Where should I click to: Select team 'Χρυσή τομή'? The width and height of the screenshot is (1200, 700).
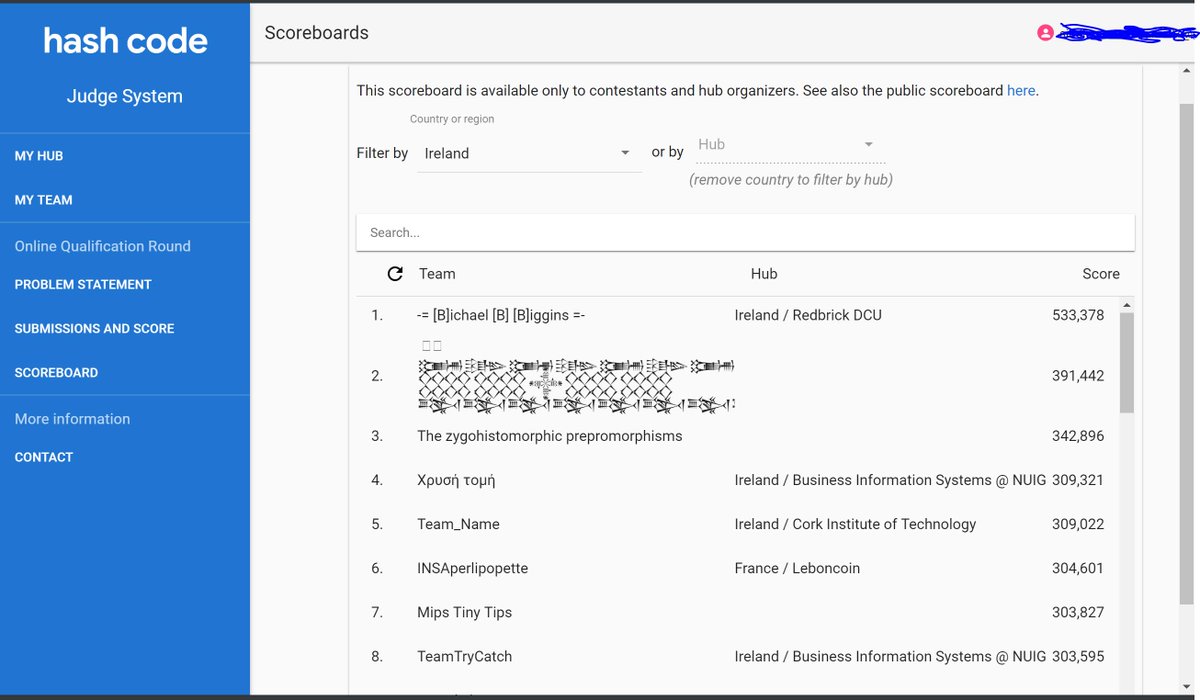456,480
